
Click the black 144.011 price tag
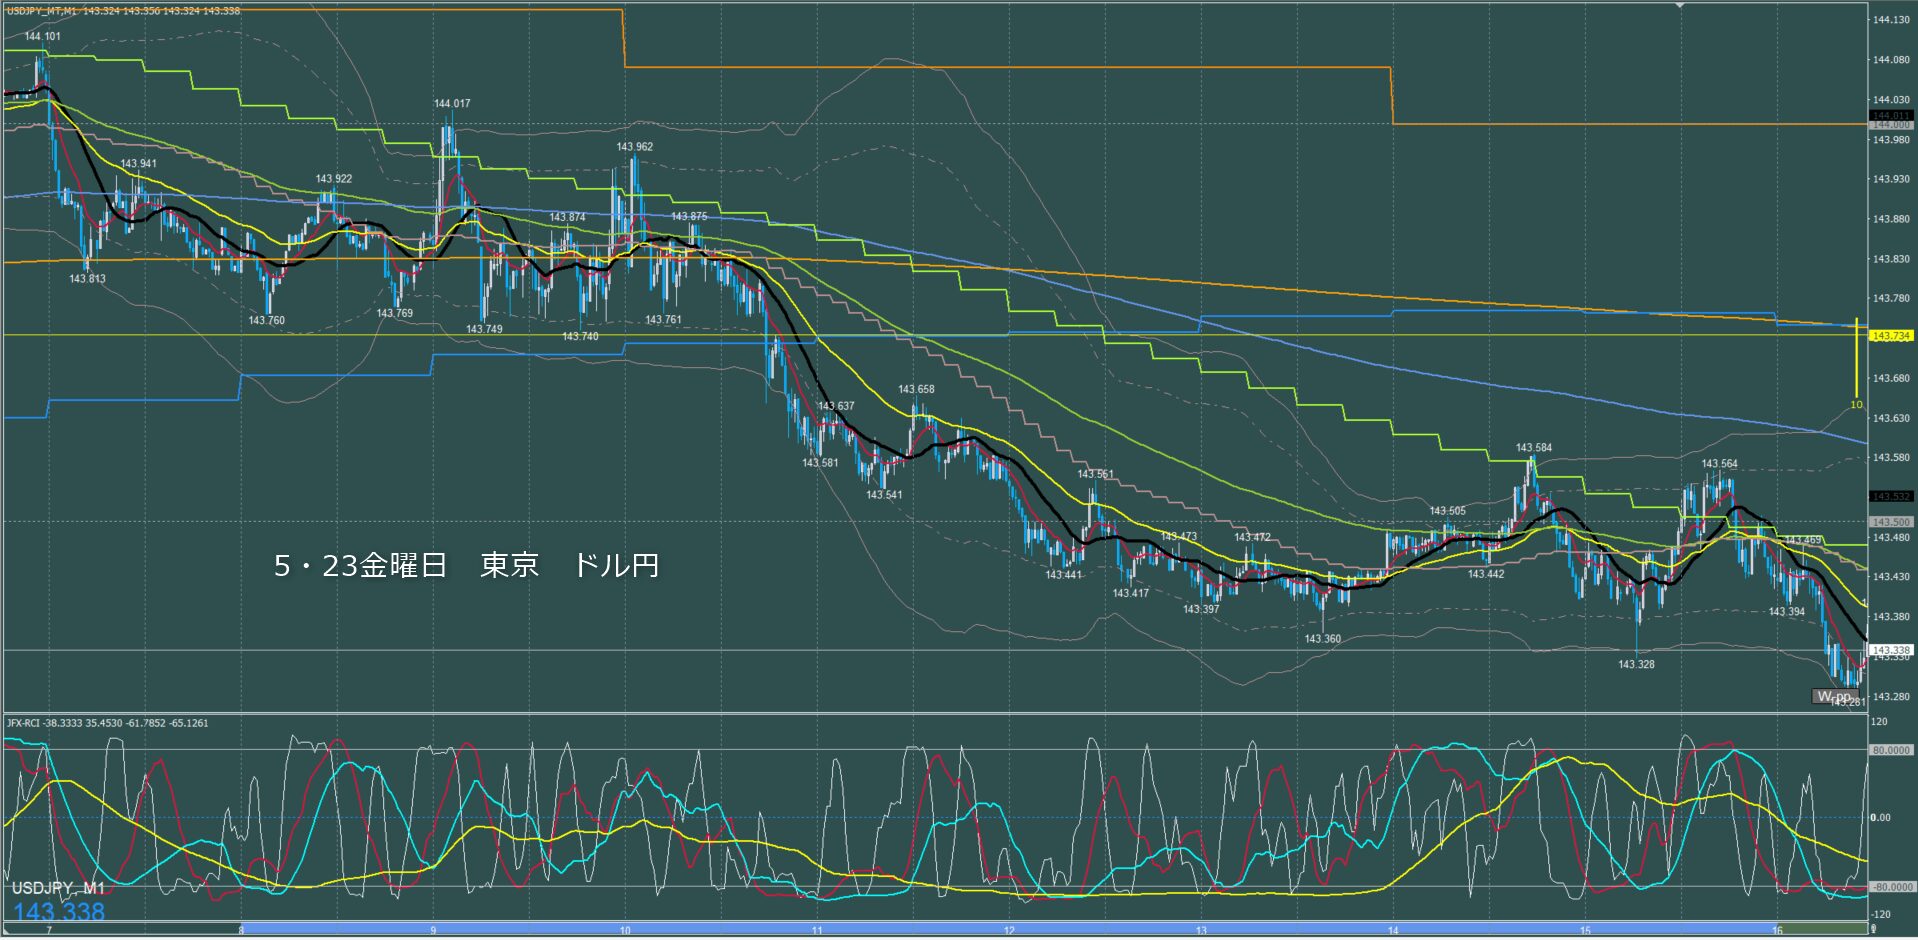1891,116
